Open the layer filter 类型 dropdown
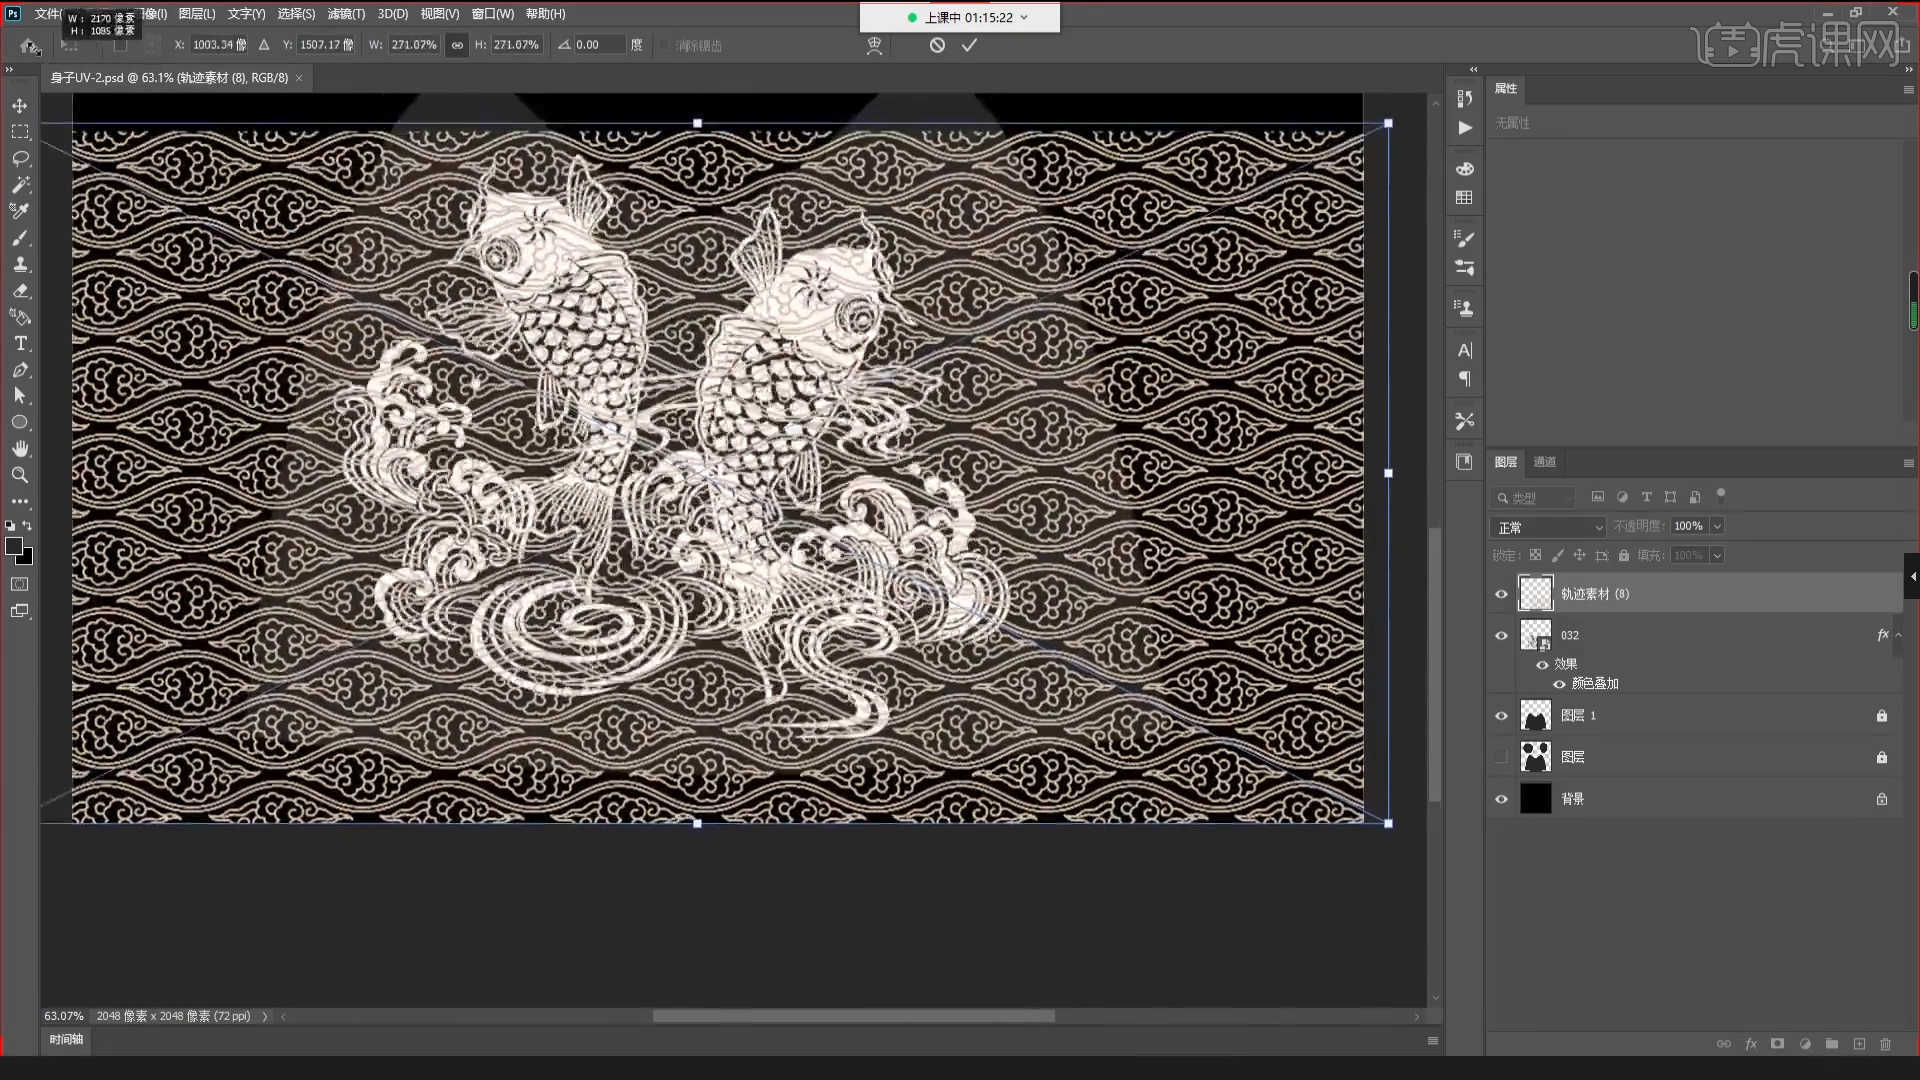Viewport: 1920px width, 1080px height. [x=1533, y=498]
